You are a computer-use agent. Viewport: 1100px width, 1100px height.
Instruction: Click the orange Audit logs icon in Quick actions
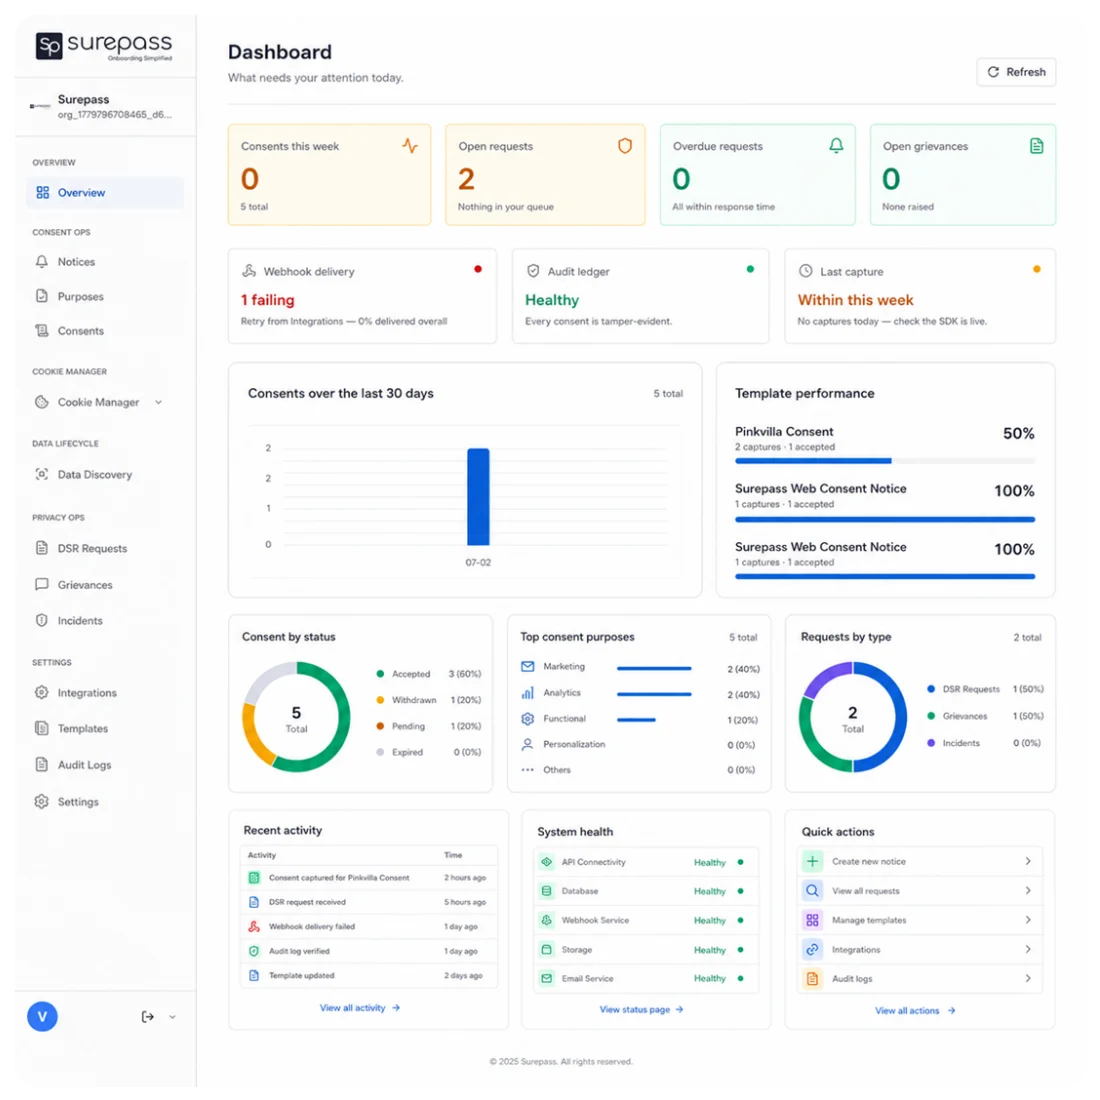812,979
